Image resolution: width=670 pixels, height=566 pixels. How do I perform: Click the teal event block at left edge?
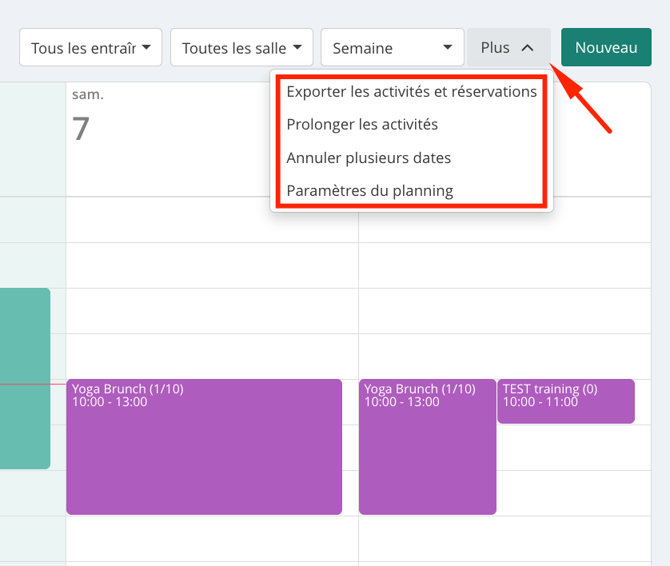tap(25, 378)
